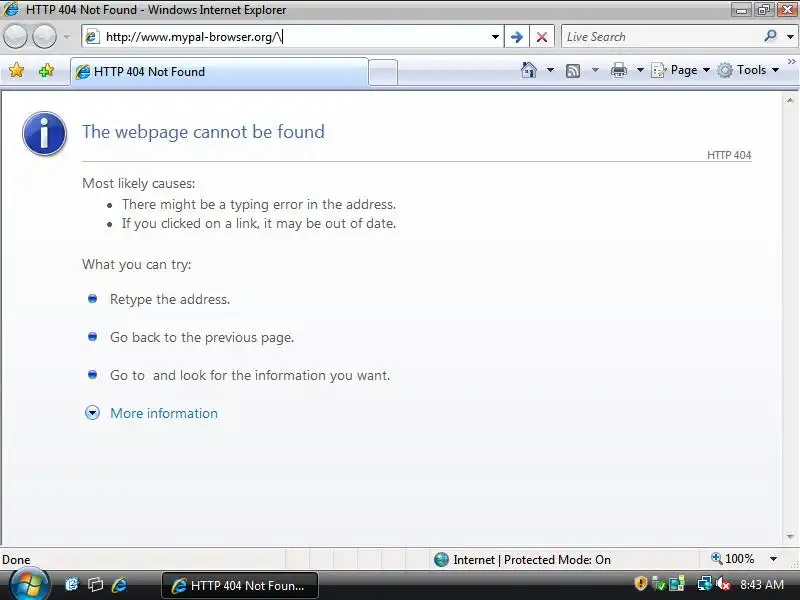The width and height of the screenshot is (800, 600).
Task: Click the Internet zone globe icon
Action: 441,560
